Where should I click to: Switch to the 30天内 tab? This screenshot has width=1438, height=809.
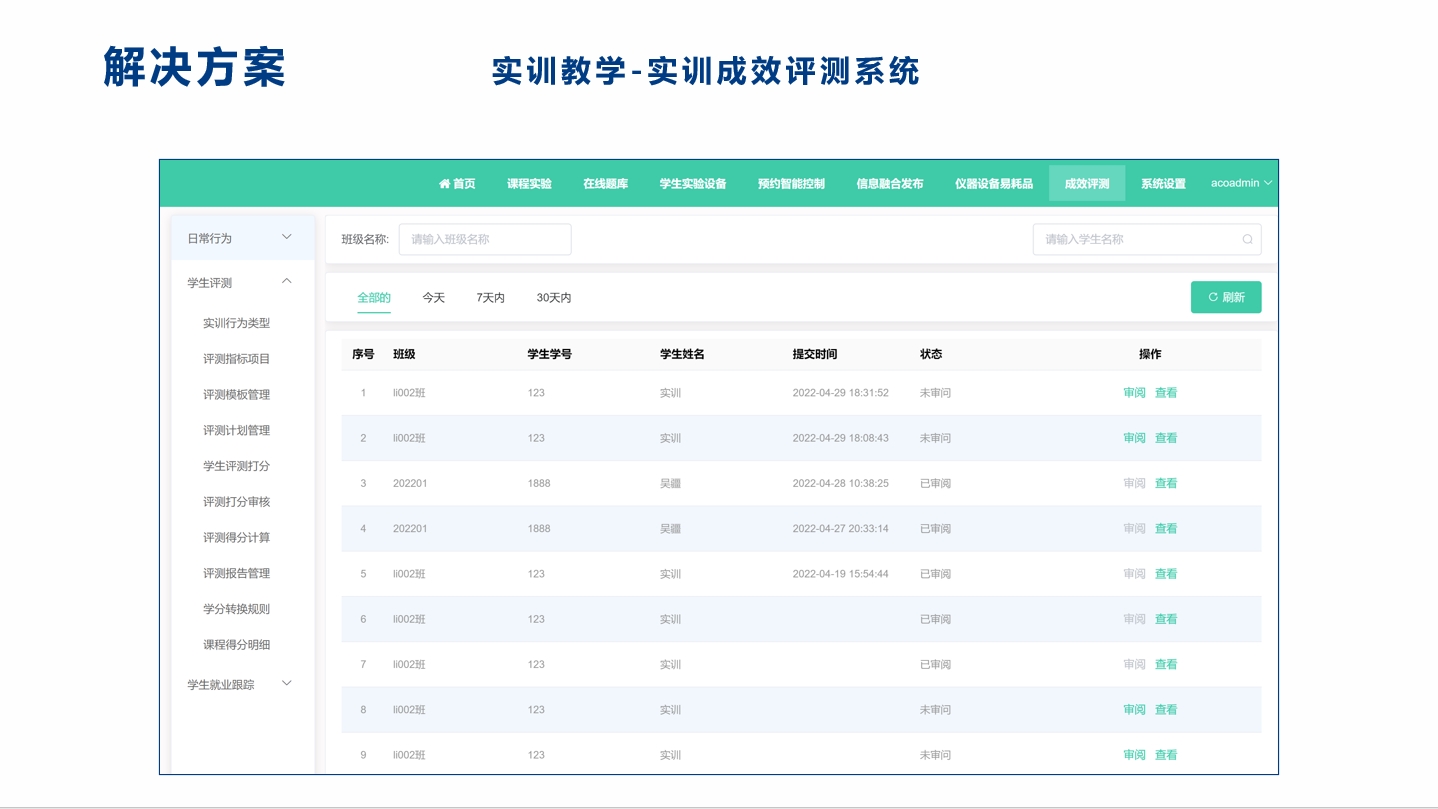click(554, 298)
